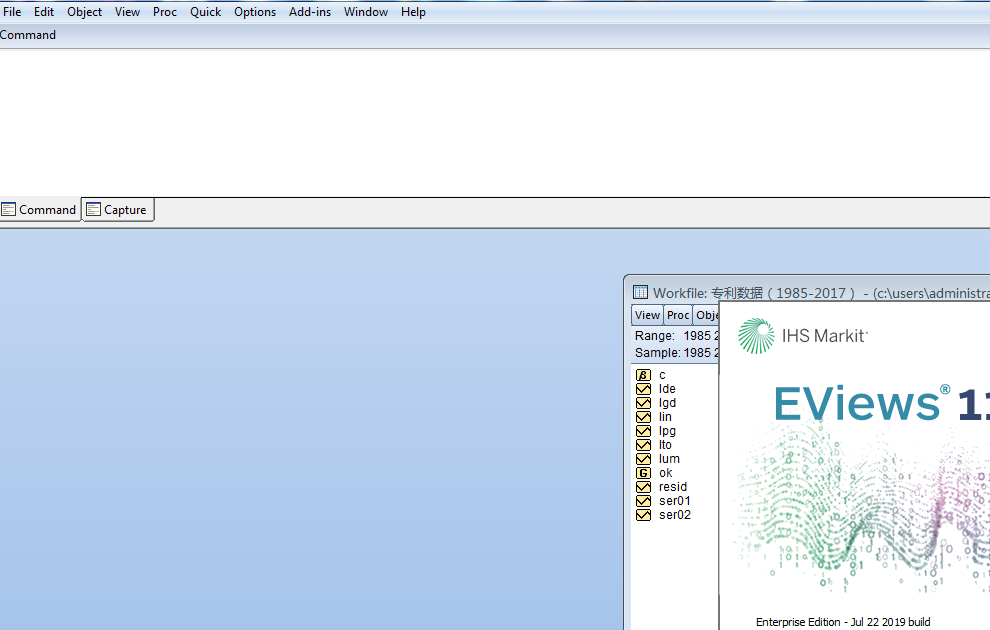Click the 'lum' series name
Viewport: 990px width, 630px height.
pos(669,459)
